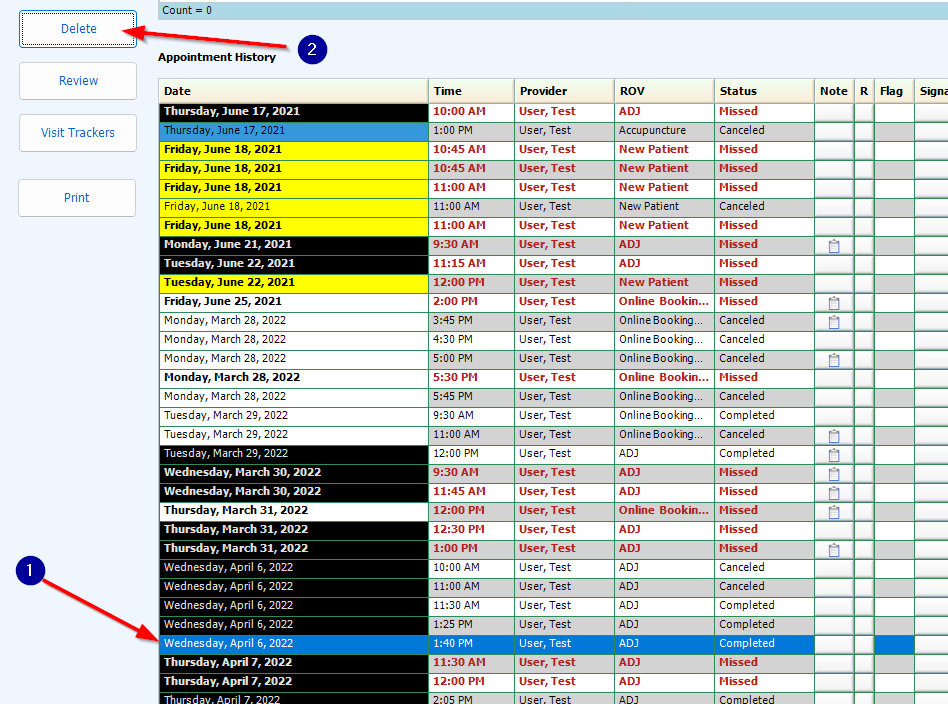The image size is (948, 704).
Task: Click the R column header
Action: [x=864, y=91]
